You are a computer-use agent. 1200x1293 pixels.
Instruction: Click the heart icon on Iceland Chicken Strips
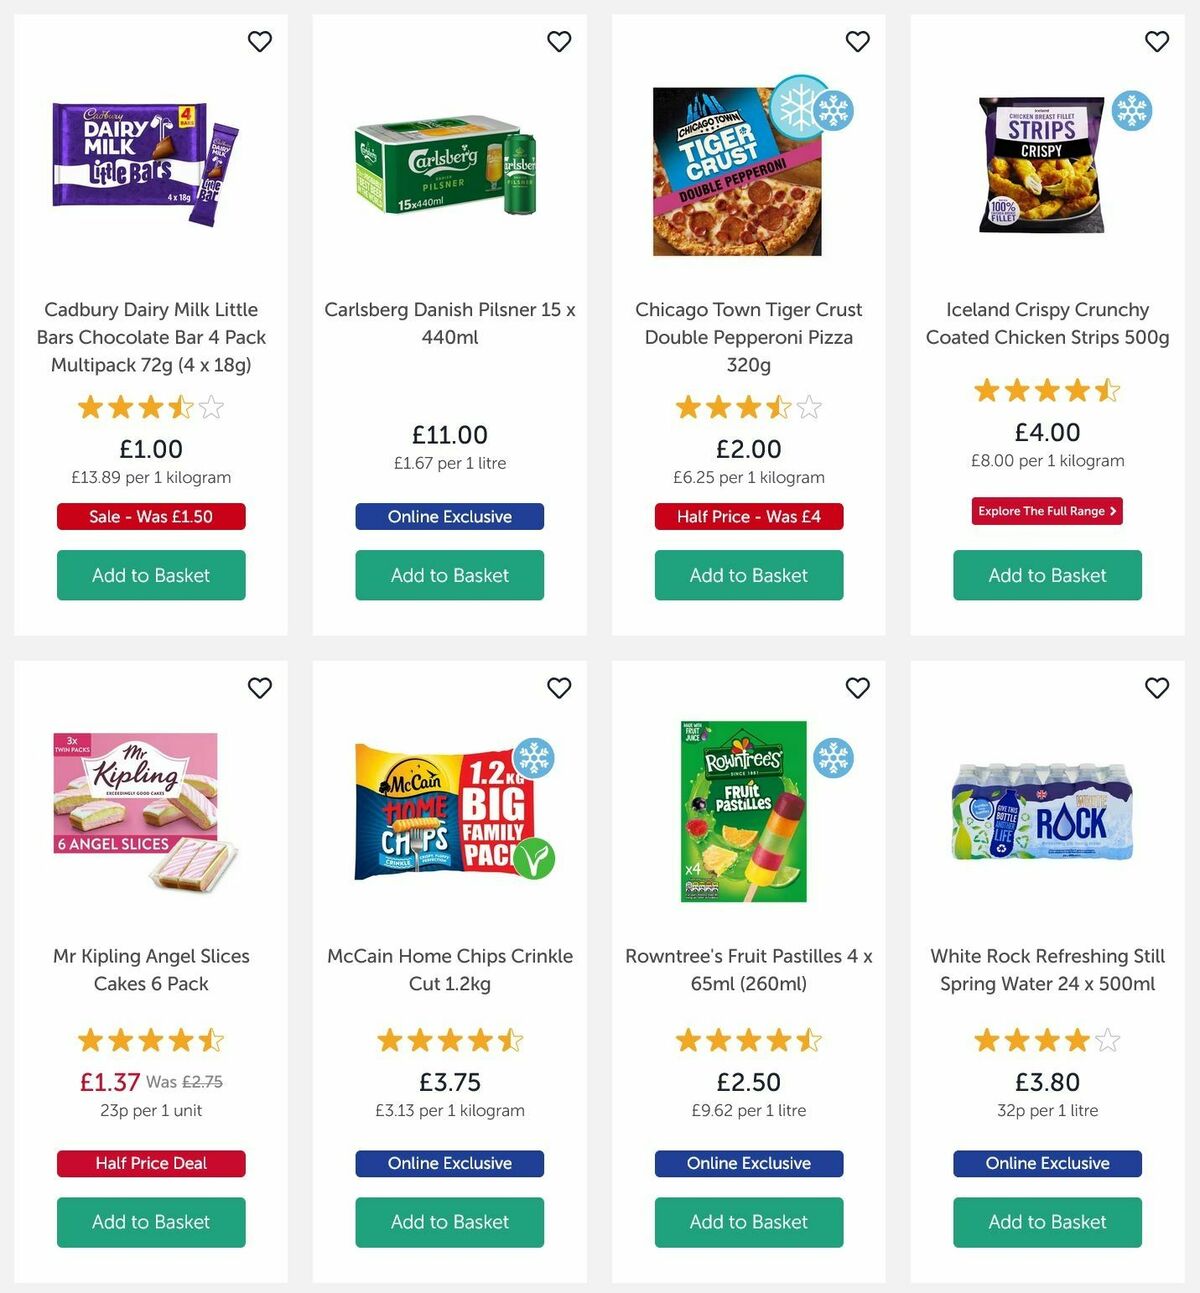(1157, 42)
